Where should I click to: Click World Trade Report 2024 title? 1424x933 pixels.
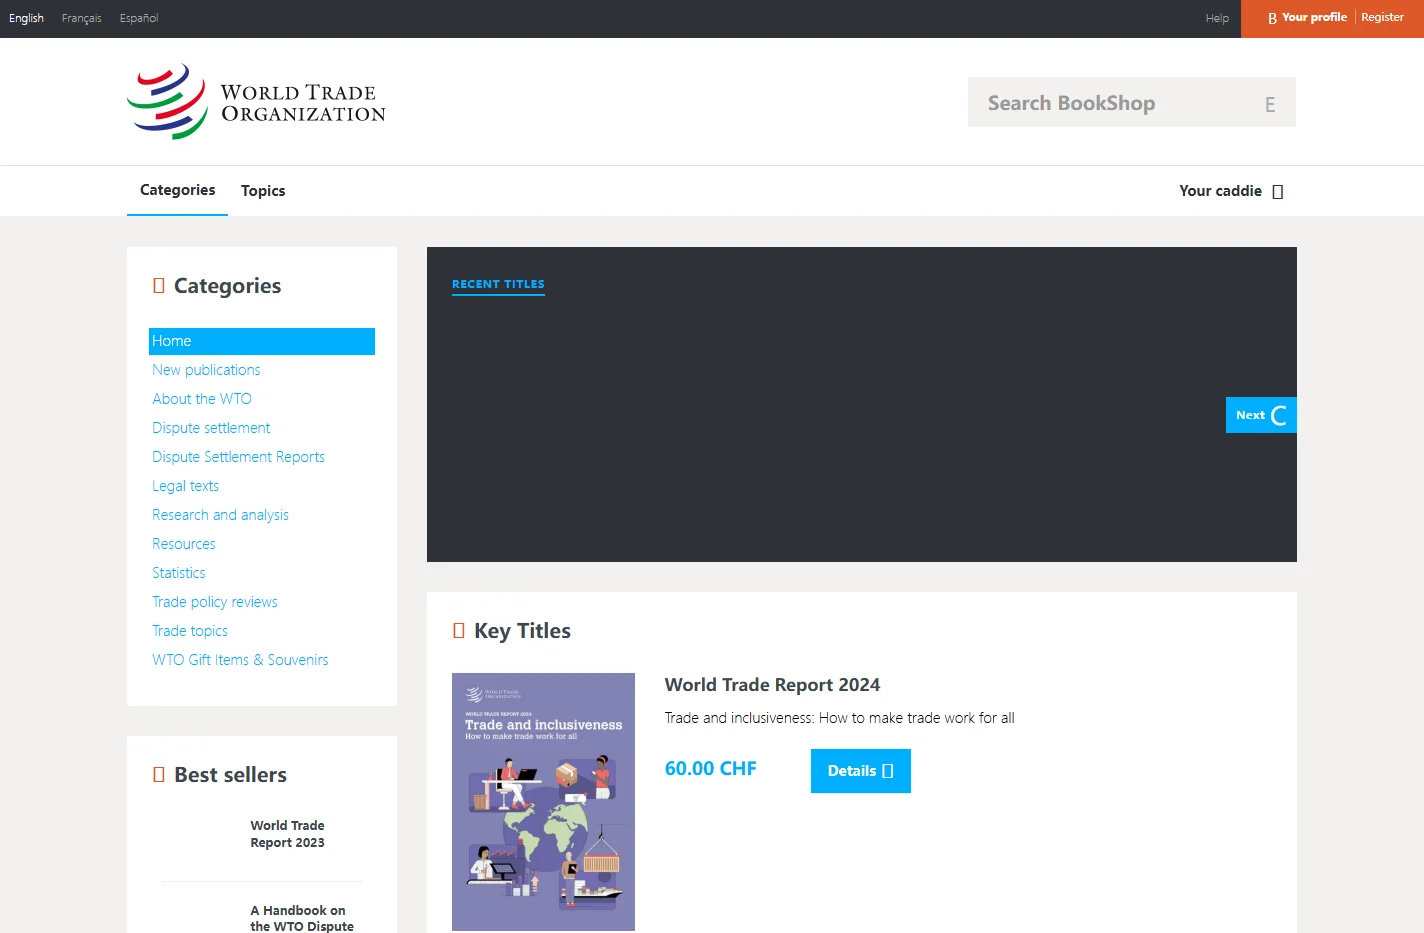pos(772,685)
